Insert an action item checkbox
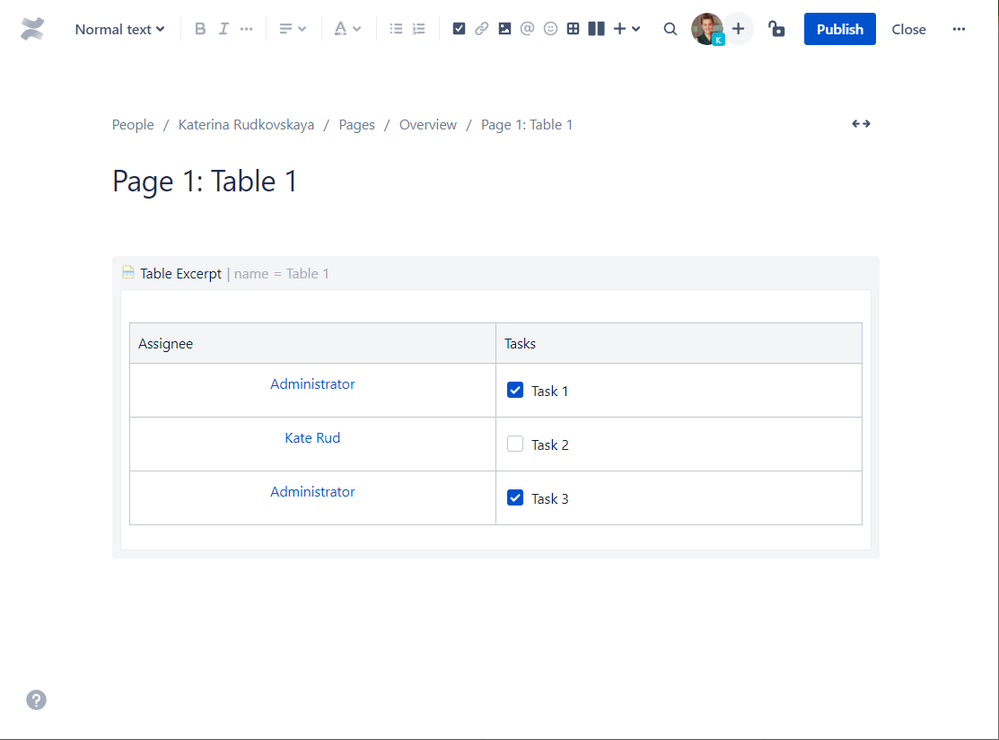 pos(459,28)
